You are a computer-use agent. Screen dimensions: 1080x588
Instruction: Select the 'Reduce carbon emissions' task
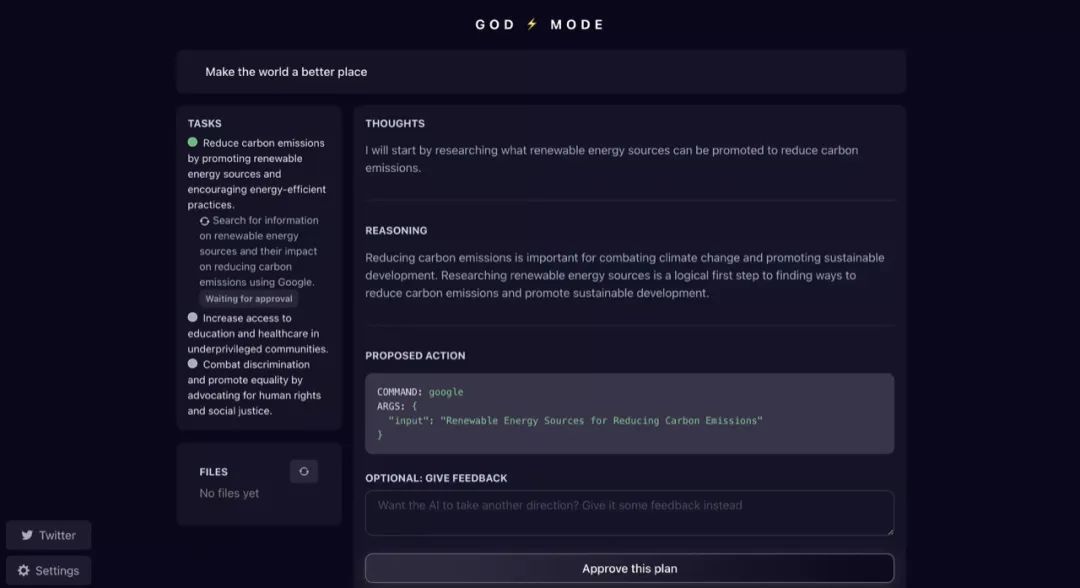[257, 174]
